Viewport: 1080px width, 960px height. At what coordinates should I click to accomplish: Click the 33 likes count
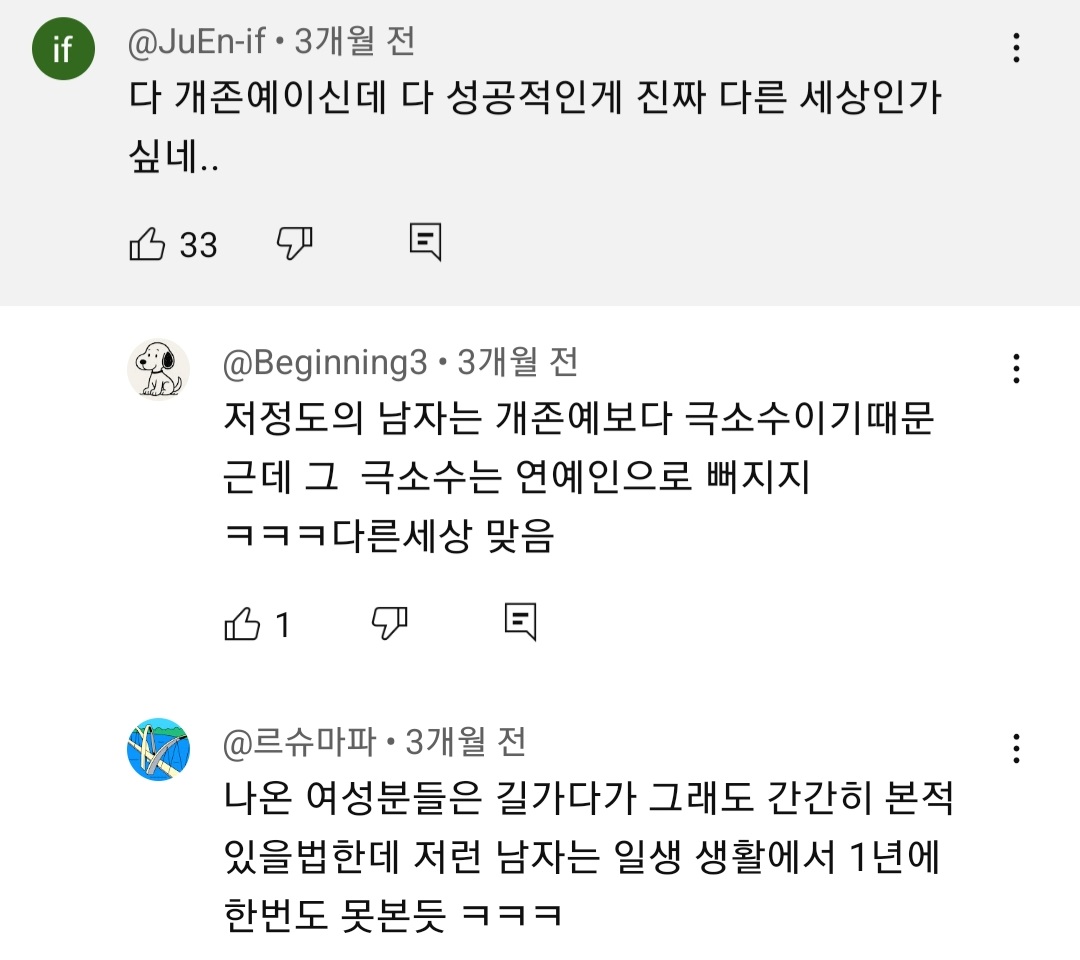click(x=198, y=245)
